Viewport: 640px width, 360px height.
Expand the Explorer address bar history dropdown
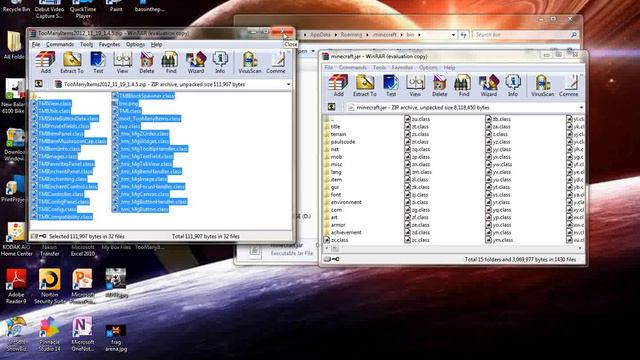click(453, 35)
